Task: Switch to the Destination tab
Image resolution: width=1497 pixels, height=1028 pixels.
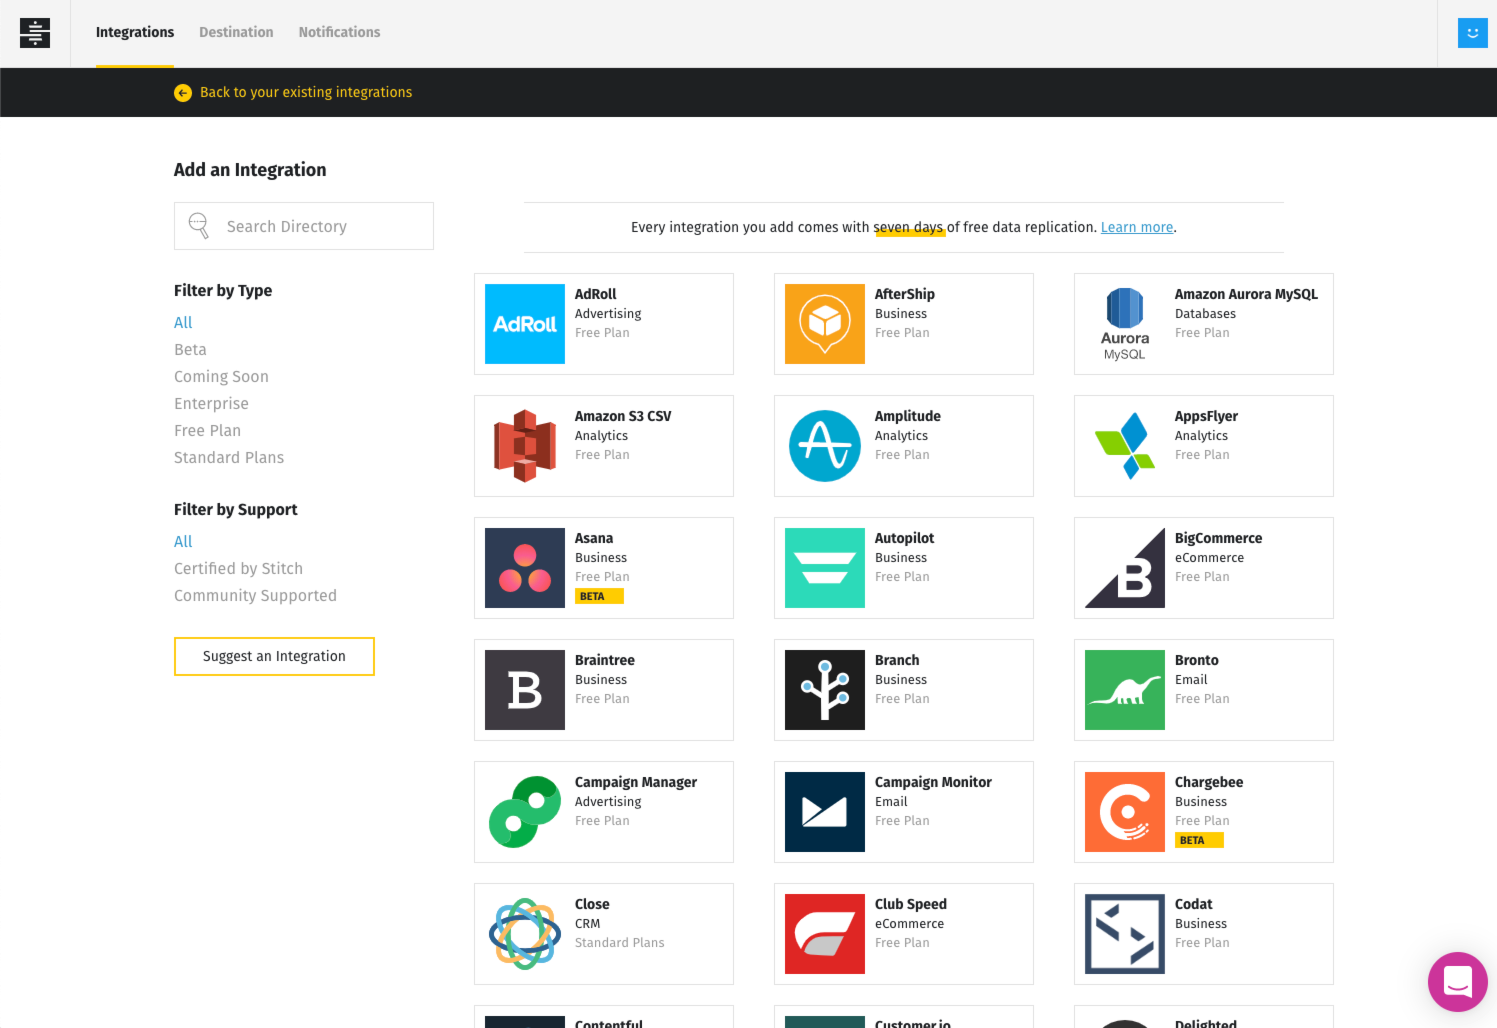Action: (236, 32)
